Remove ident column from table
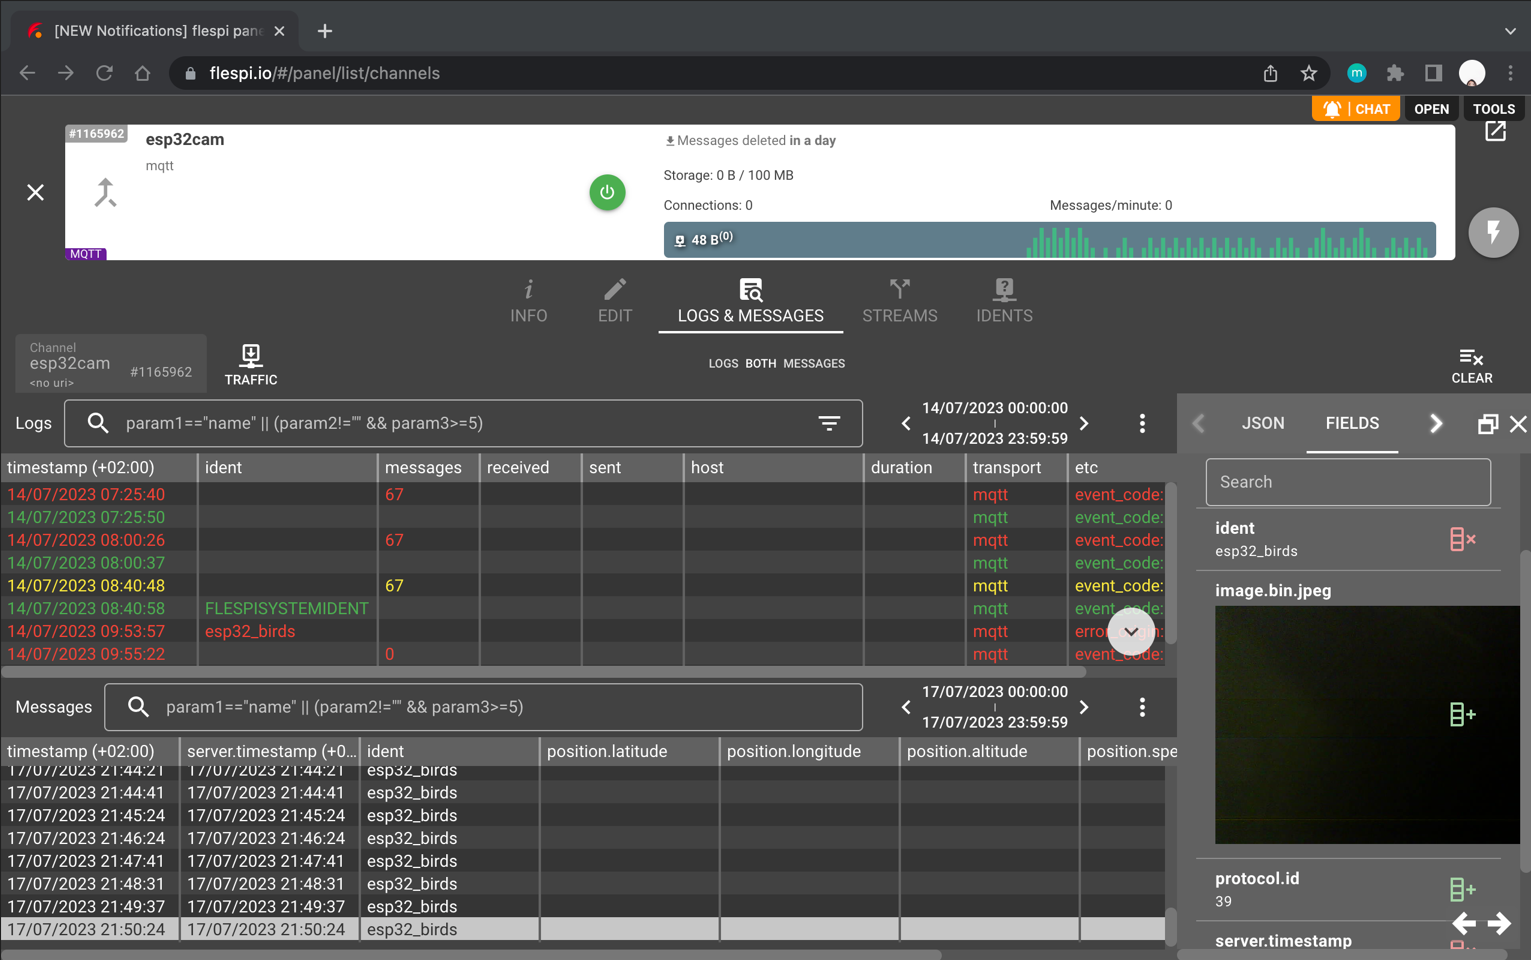 pos(1462,540)
